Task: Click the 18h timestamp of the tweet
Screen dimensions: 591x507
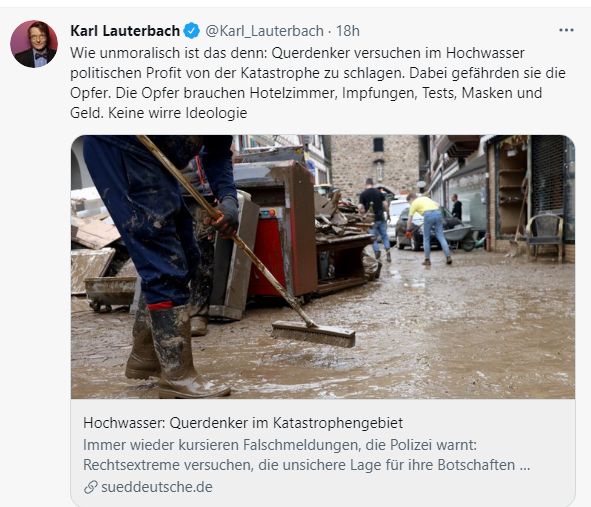Action: pos(348,31)
